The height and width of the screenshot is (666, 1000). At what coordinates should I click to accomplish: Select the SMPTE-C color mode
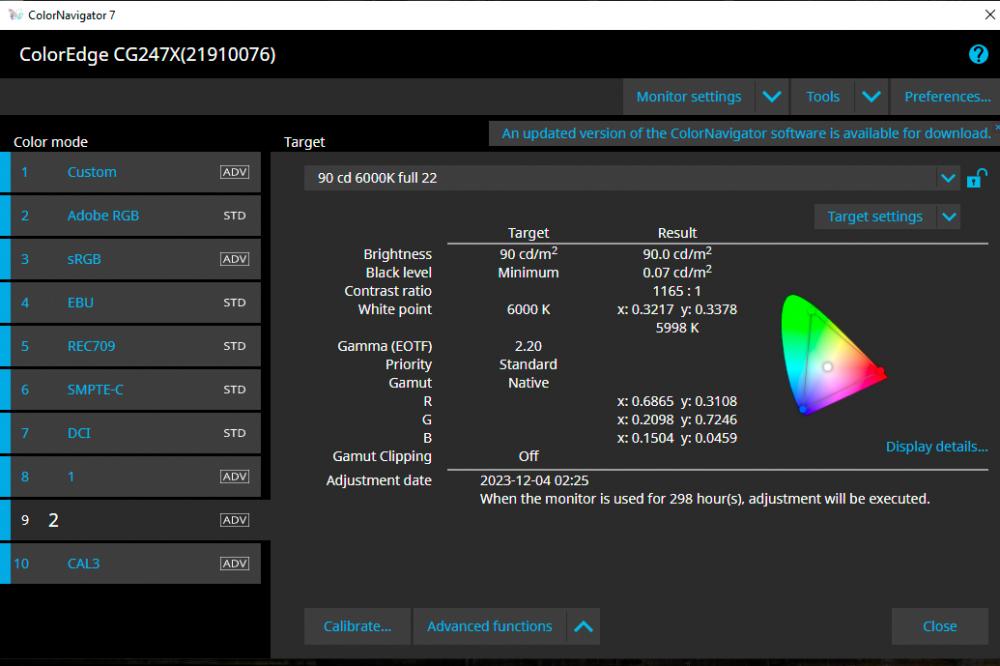click(131, 389)
